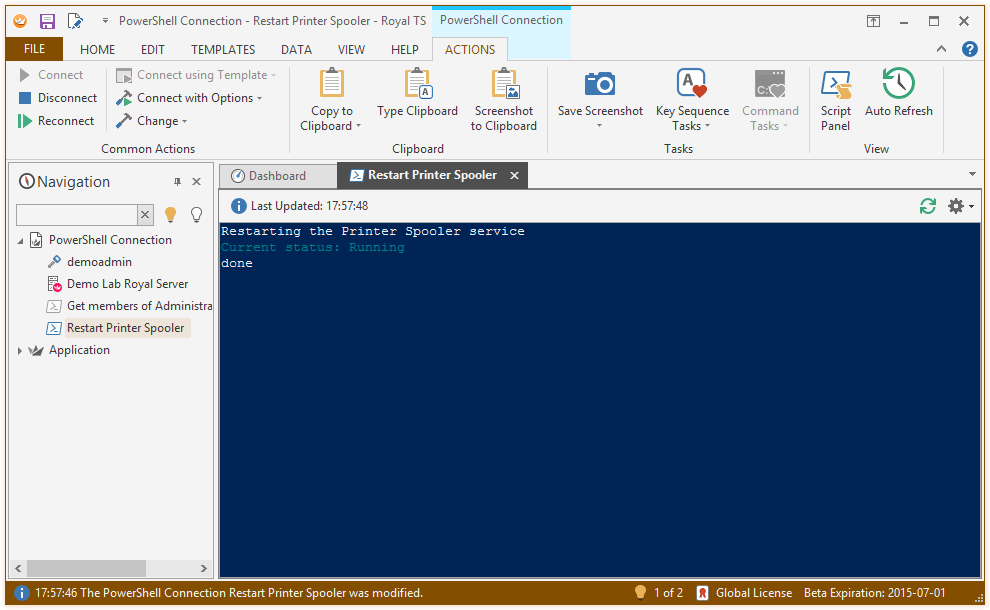Screen dimensions: 990x610
Task: Switch to the HELP ribbon tab
Action: [x=405, y=50]
